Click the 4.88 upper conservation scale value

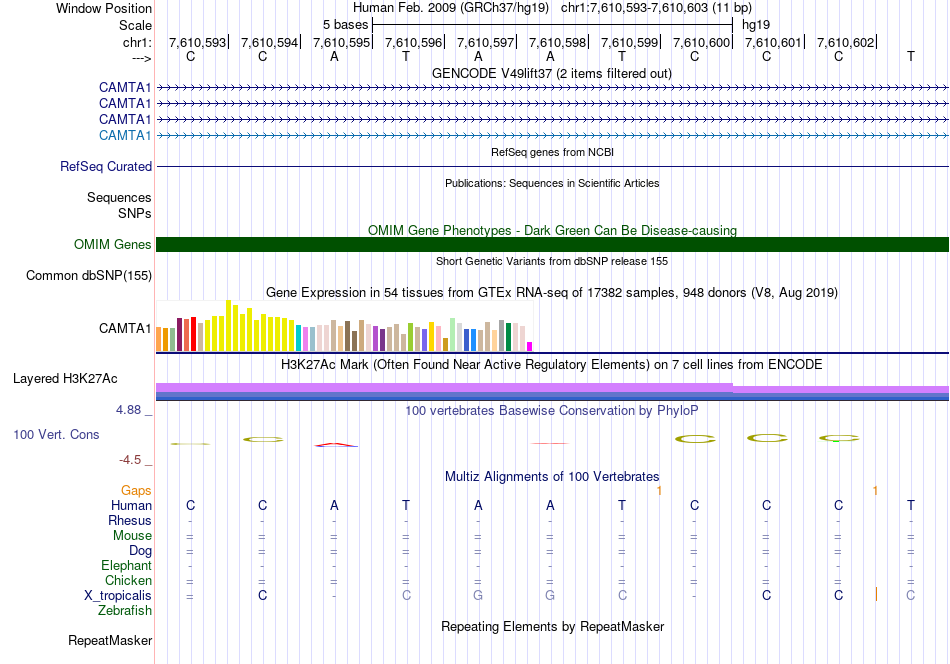coord(128,410)
